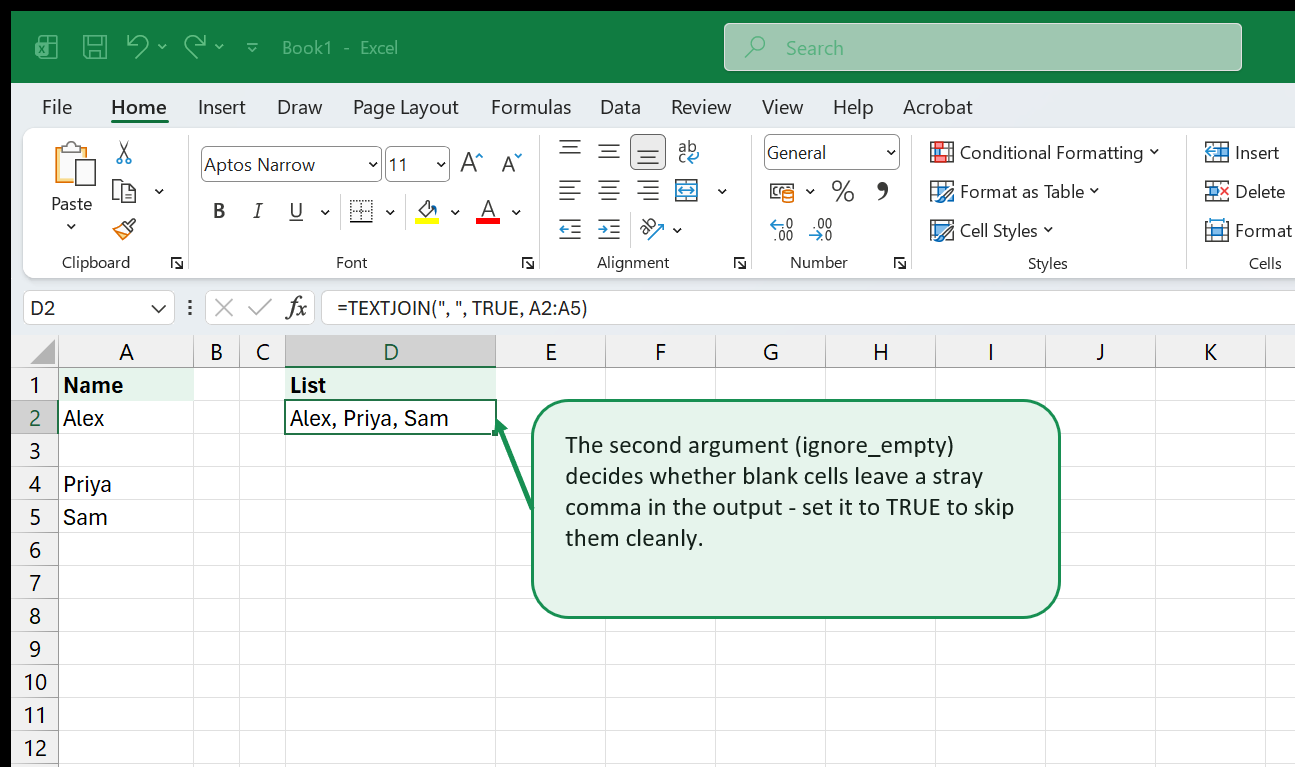This screenshot has height=767, width=1295.
Task: Switch to Insert ribbon tab
Action: tap(222, 107)
